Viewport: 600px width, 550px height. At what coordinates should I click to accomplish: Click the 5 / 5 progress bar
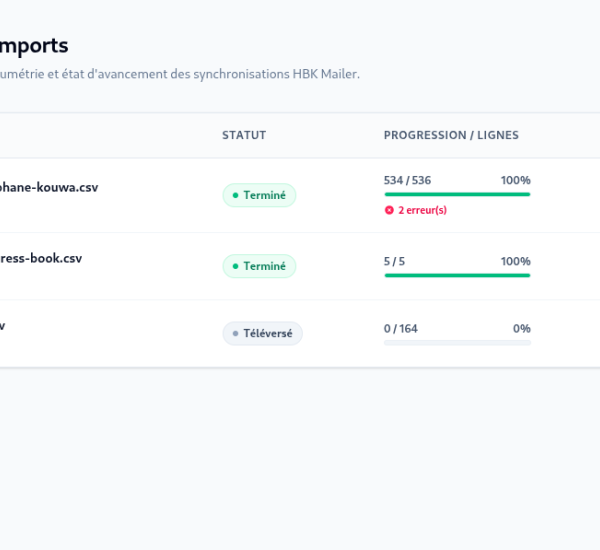click(x=457, y=276)
